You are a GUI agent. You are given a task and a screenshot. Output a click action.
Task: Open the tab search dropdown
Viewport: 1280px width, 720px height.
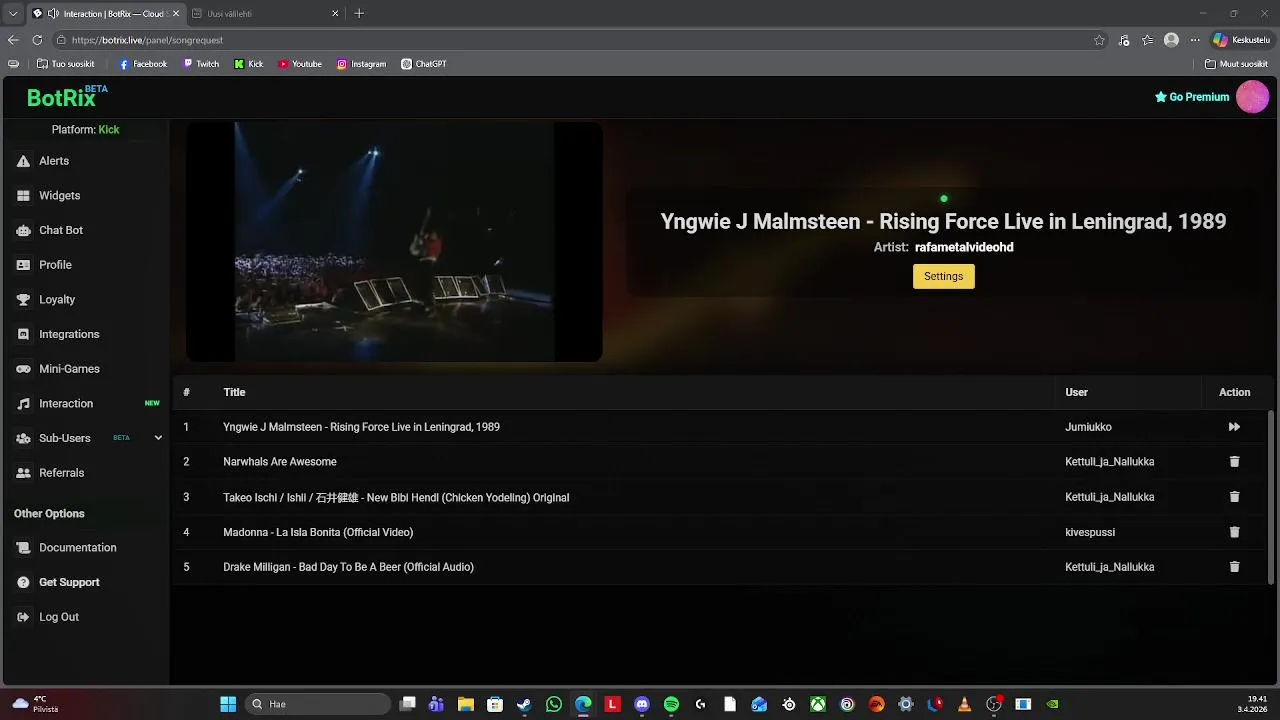(x=13, y=14)
